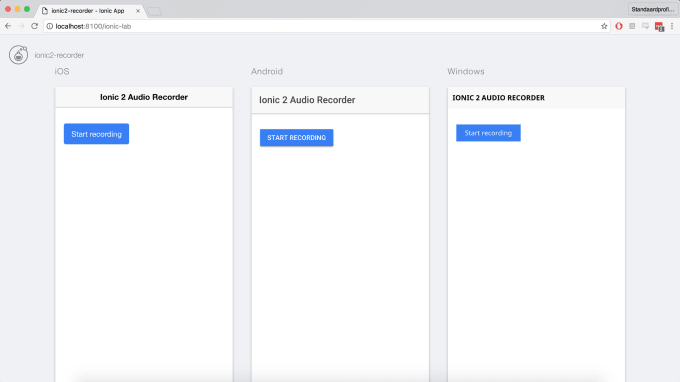
Task: Close the ionic2-recorder tab
Action: pyautogui.click(x=138, y=11)
